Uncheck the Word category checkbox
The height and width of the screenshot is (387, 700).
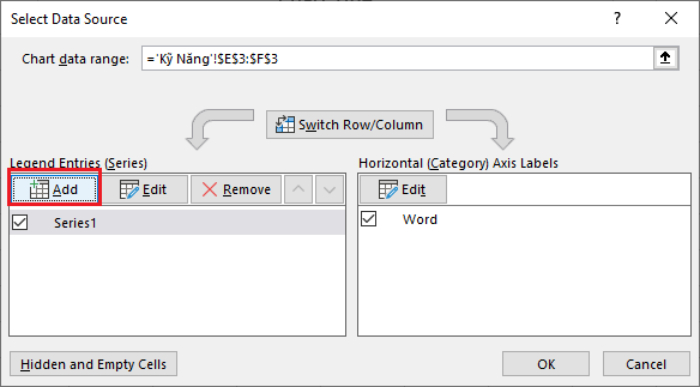click(369, 219)
